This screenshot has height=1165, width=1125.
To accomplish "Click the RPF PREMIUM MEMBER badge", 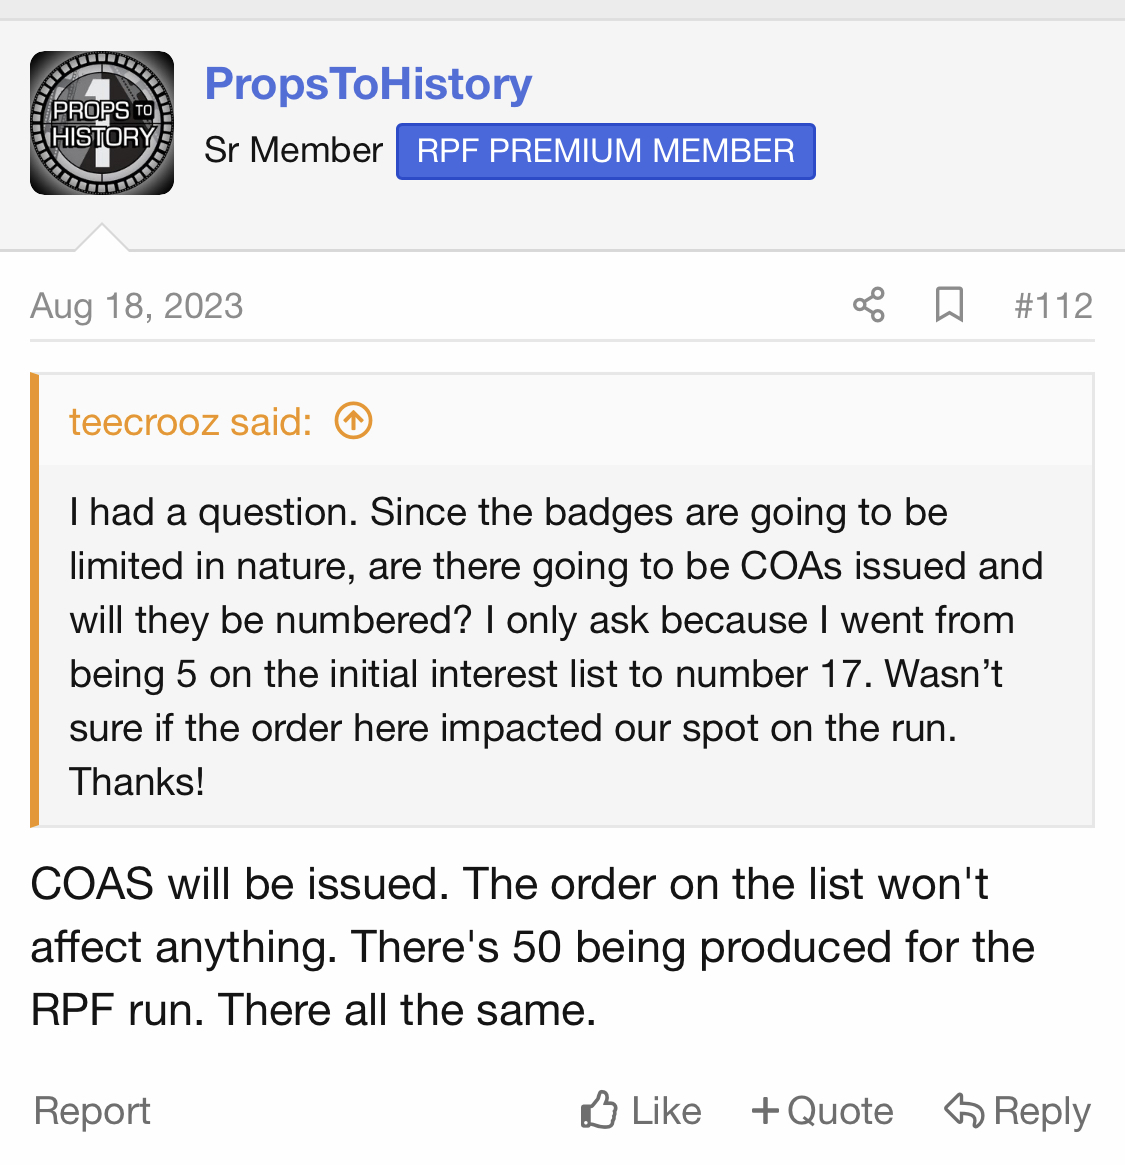I will (606, 151).
